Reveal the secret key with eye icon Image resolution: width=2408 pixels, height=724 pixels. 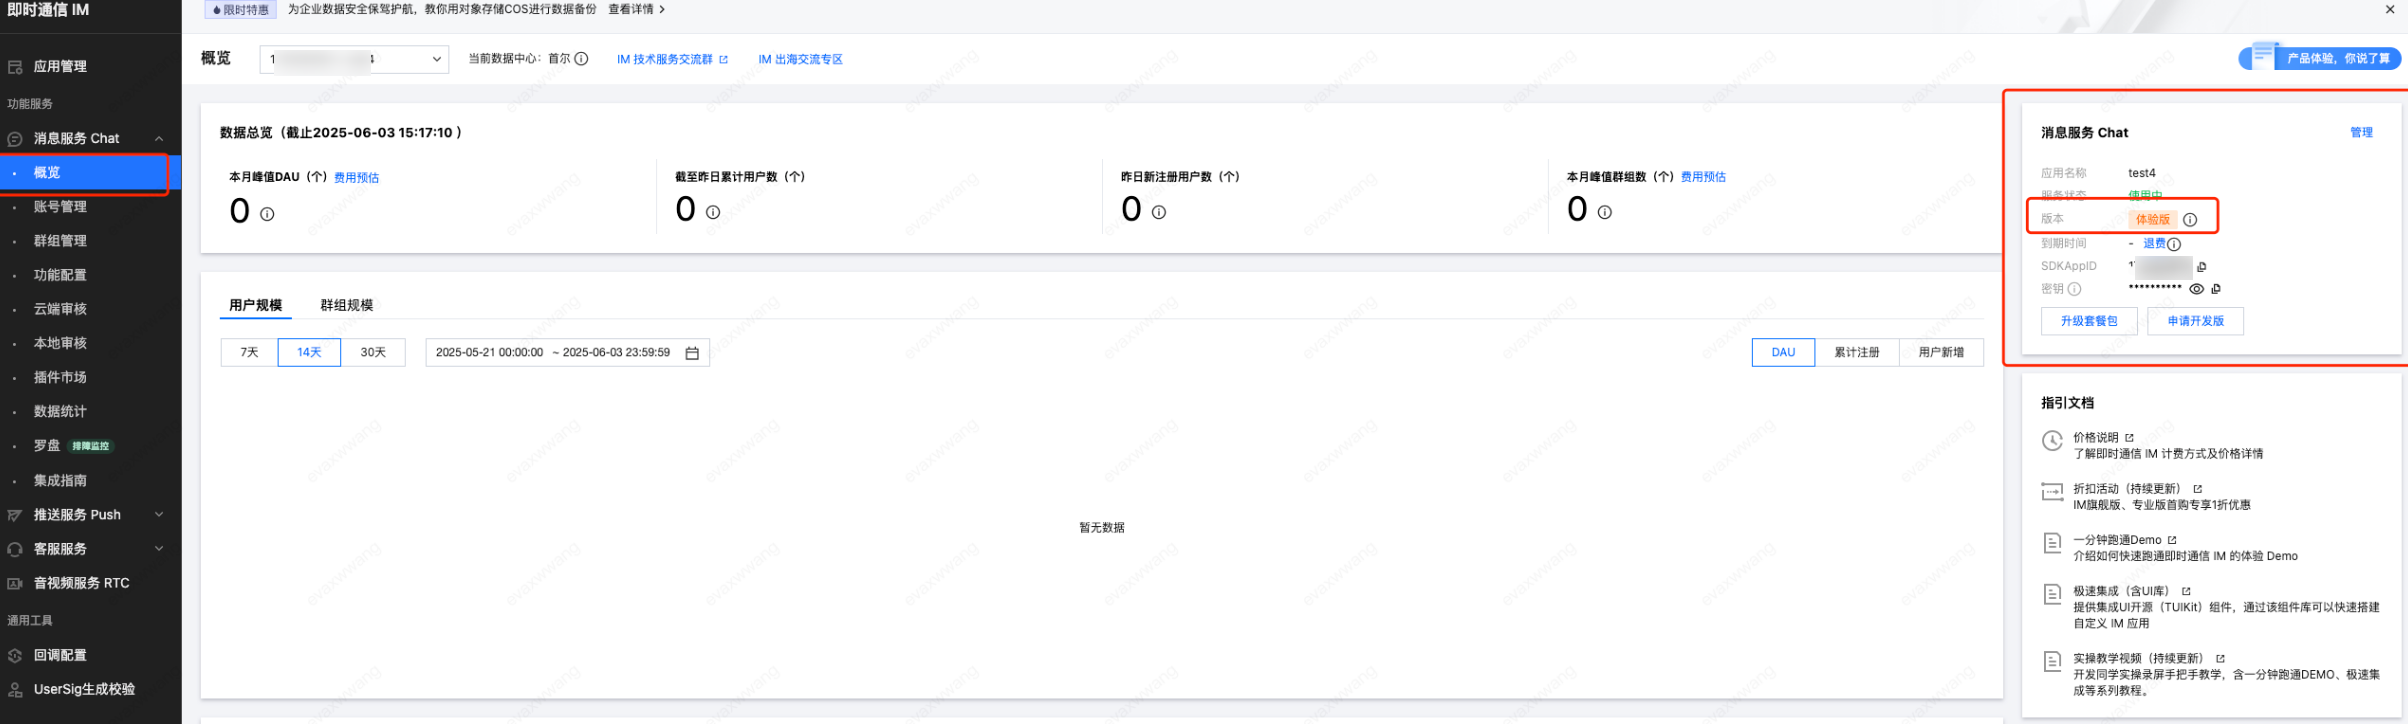[x=2196, y=289]
